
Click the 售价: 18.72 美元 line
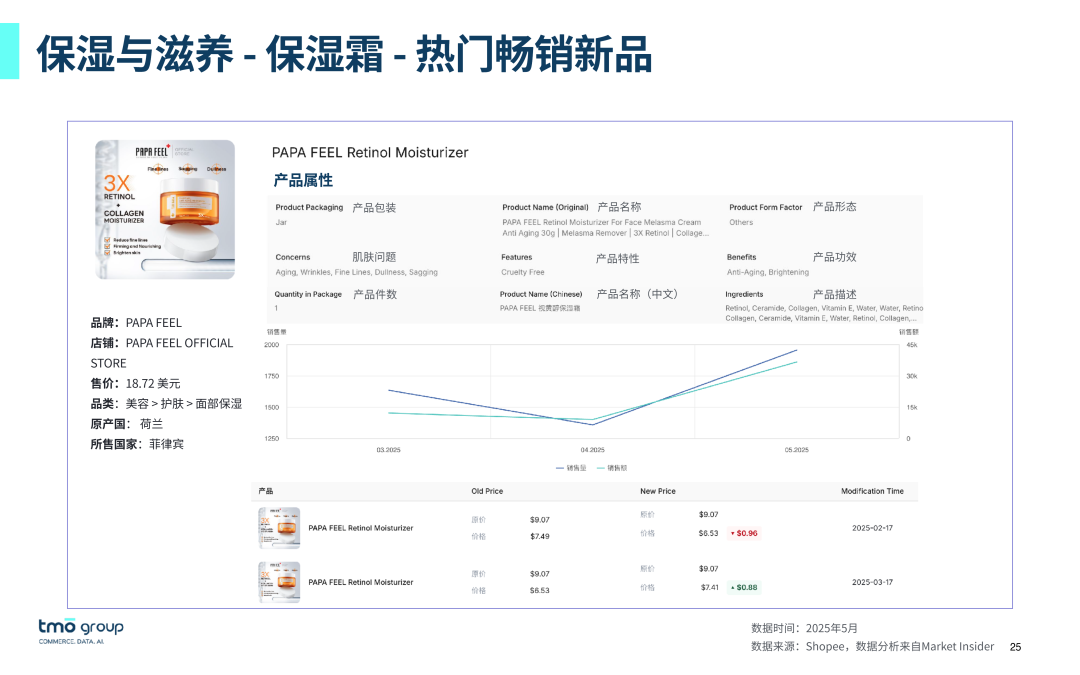tap(136, 384)
